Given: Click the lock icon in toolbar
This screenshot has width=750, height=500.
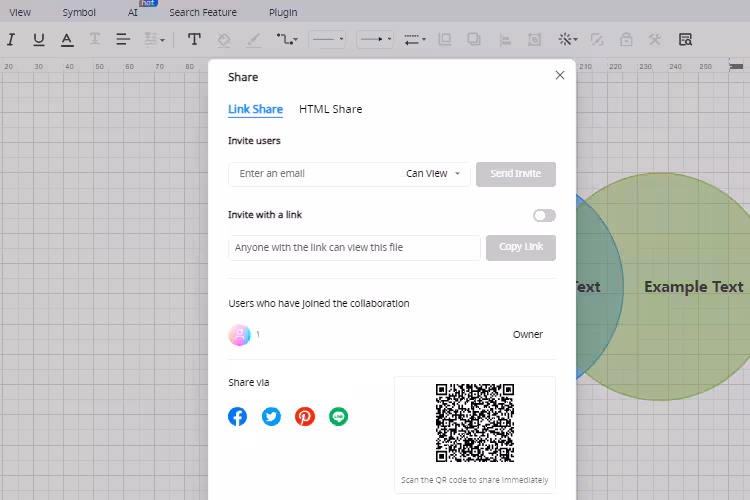Looking at the screenshot, I should [626, 39].
